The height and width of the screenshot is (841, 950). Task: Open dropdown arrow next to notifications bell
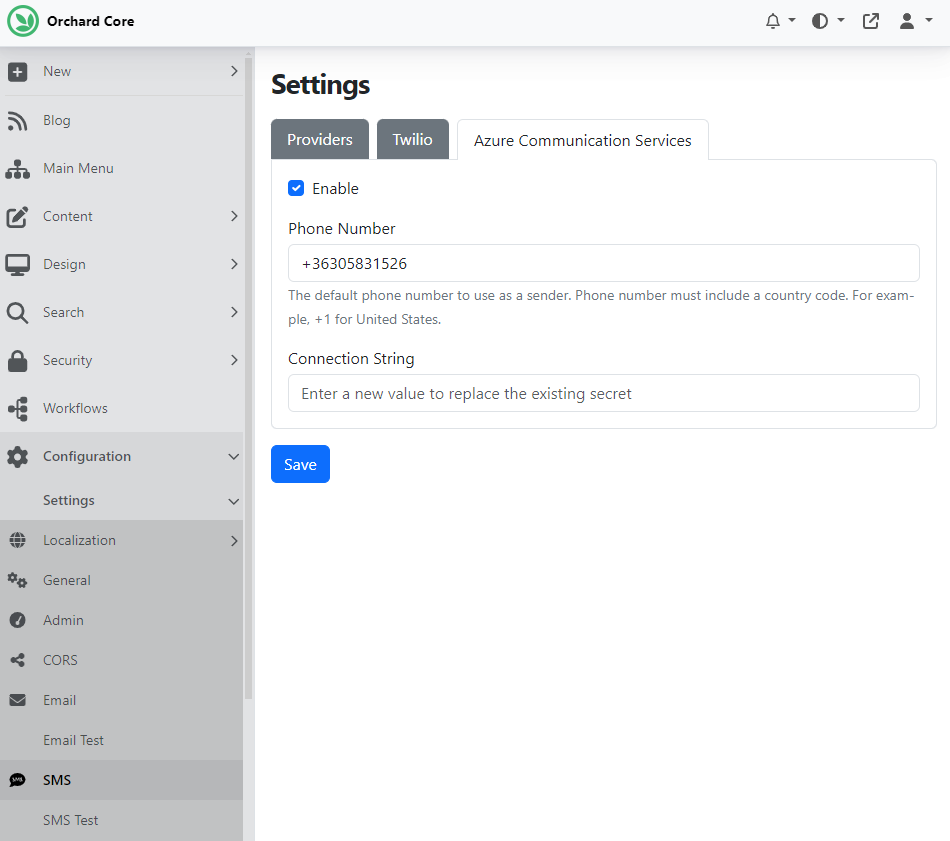tap(791, 20)
